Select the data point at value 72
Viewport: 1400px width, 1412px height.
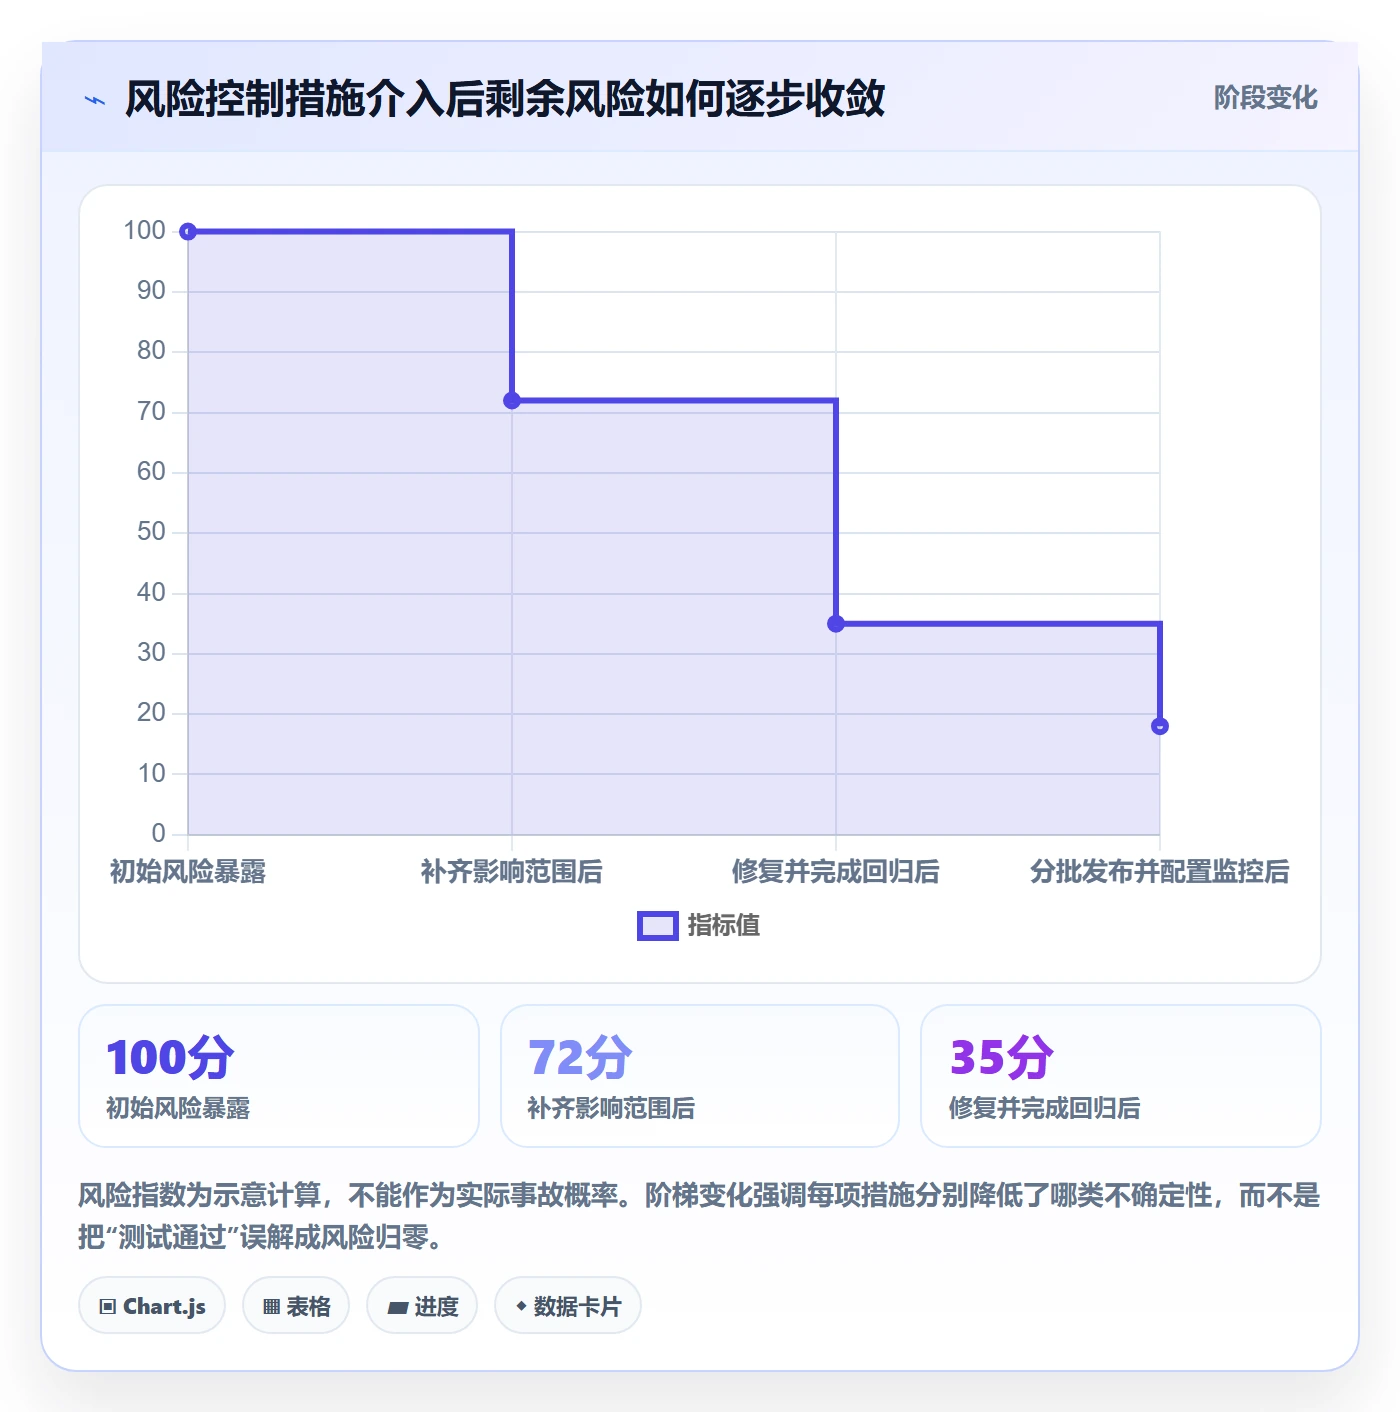[512, 401]
